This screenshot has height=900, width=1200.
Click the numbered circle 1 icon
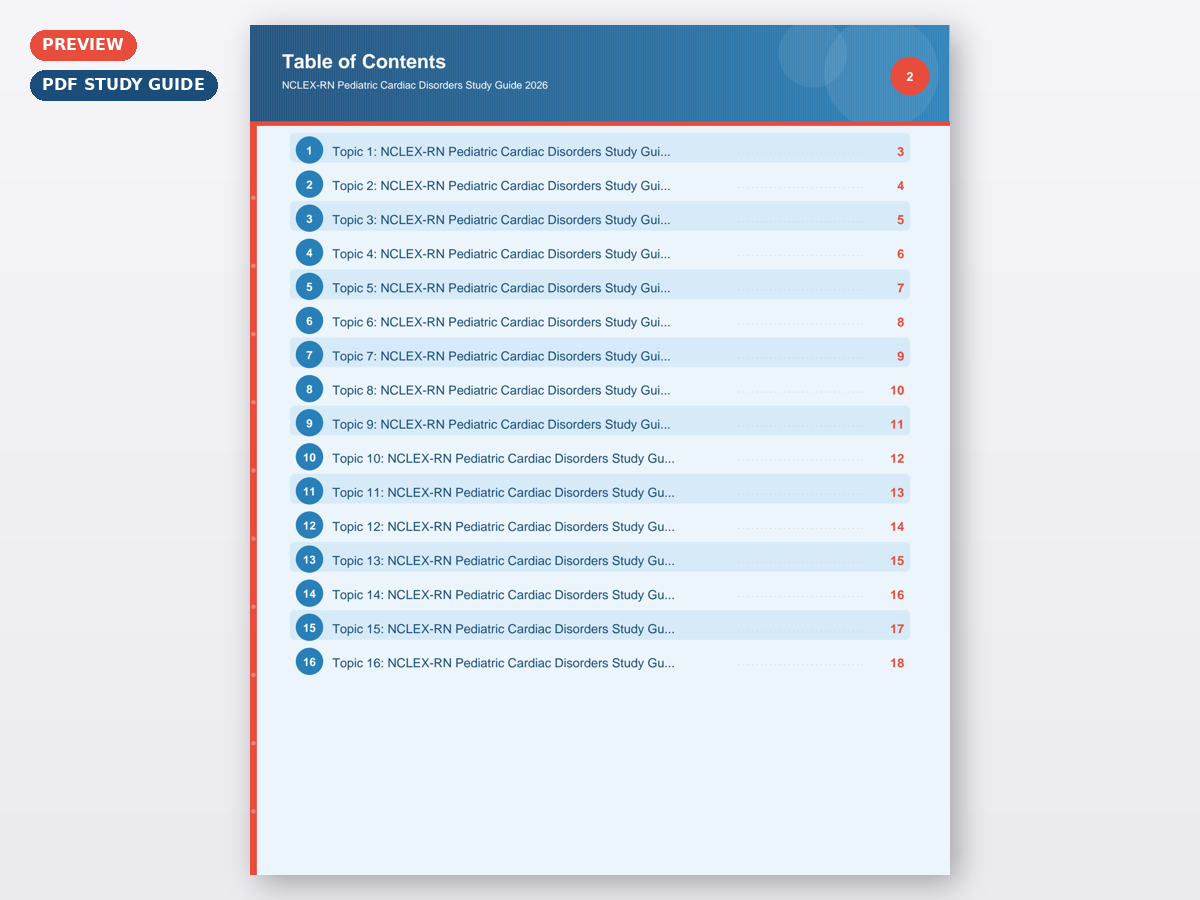[x=309, y=151]
